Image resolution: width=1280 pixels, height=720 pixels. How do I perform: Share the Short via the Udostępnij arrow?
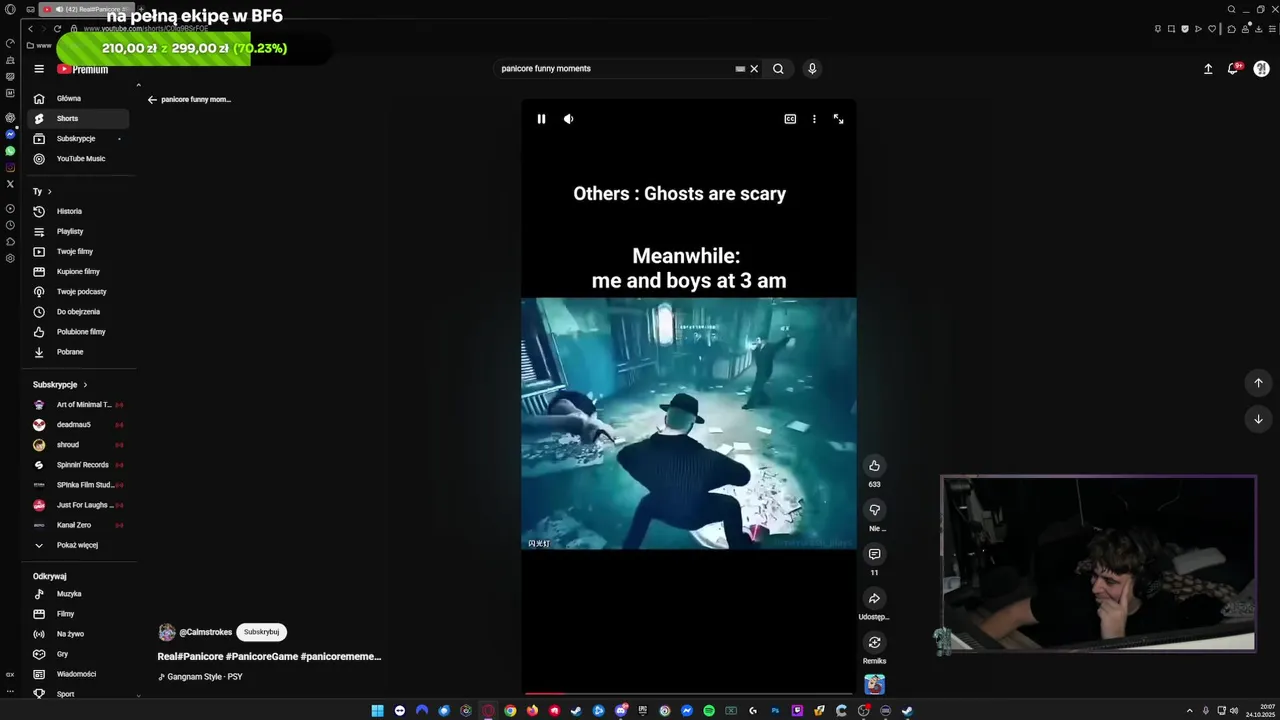(x=874, y=598)
